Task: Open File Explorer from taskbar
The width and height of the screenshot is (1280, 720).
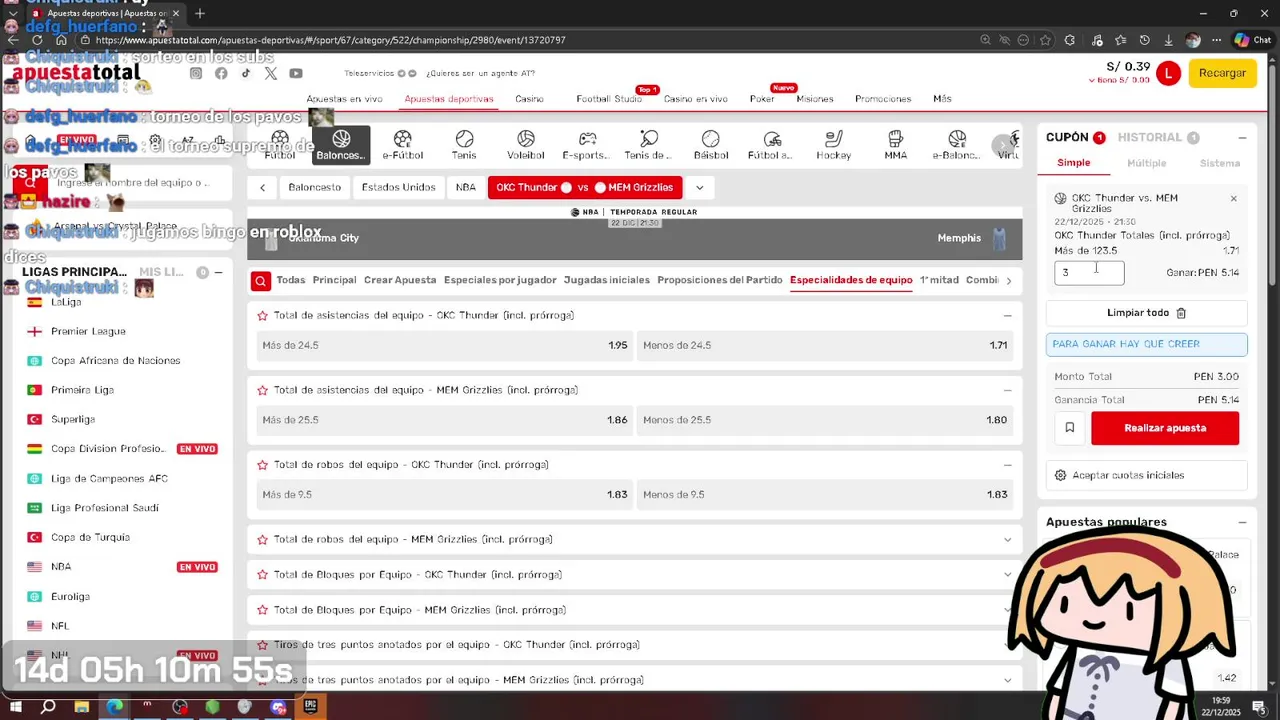Action: click(x=81, y=707)
